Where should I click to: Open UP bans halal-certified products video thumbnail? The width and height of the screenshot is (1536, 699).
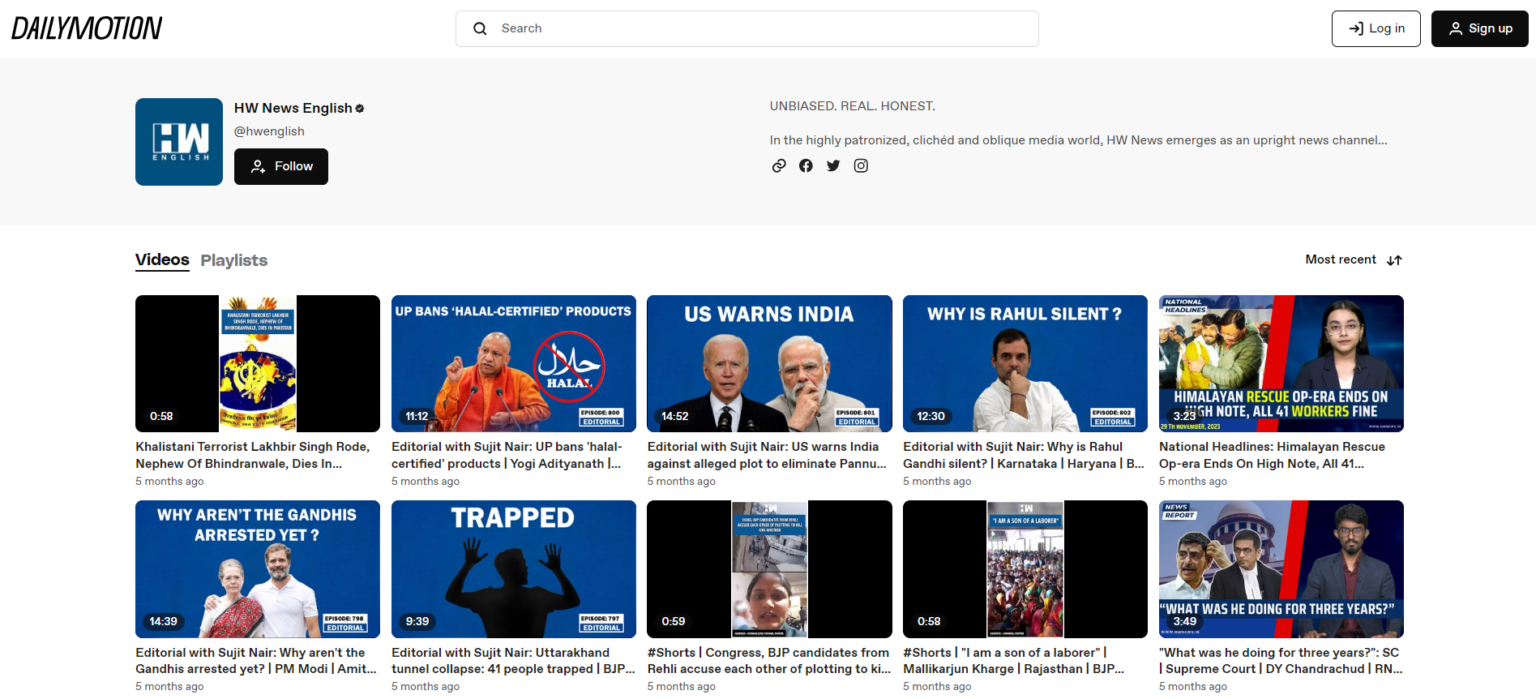(514, 363)
